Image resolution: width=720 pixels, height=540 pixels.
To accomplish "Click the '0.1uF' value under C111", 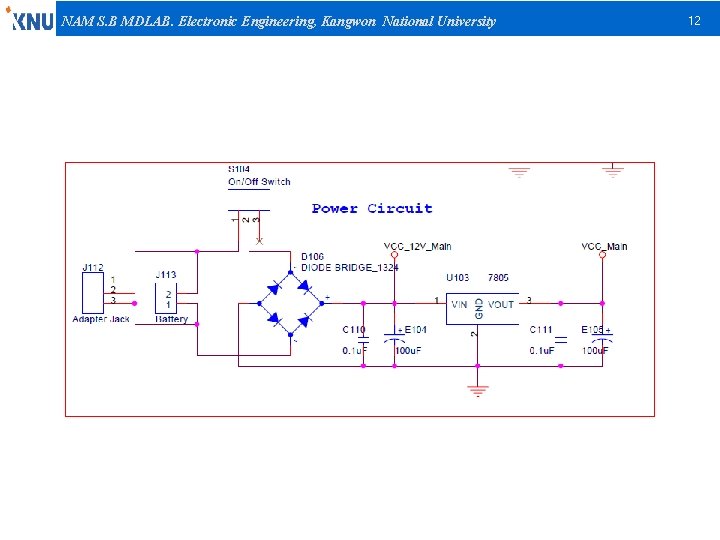I will coord(542,350).
